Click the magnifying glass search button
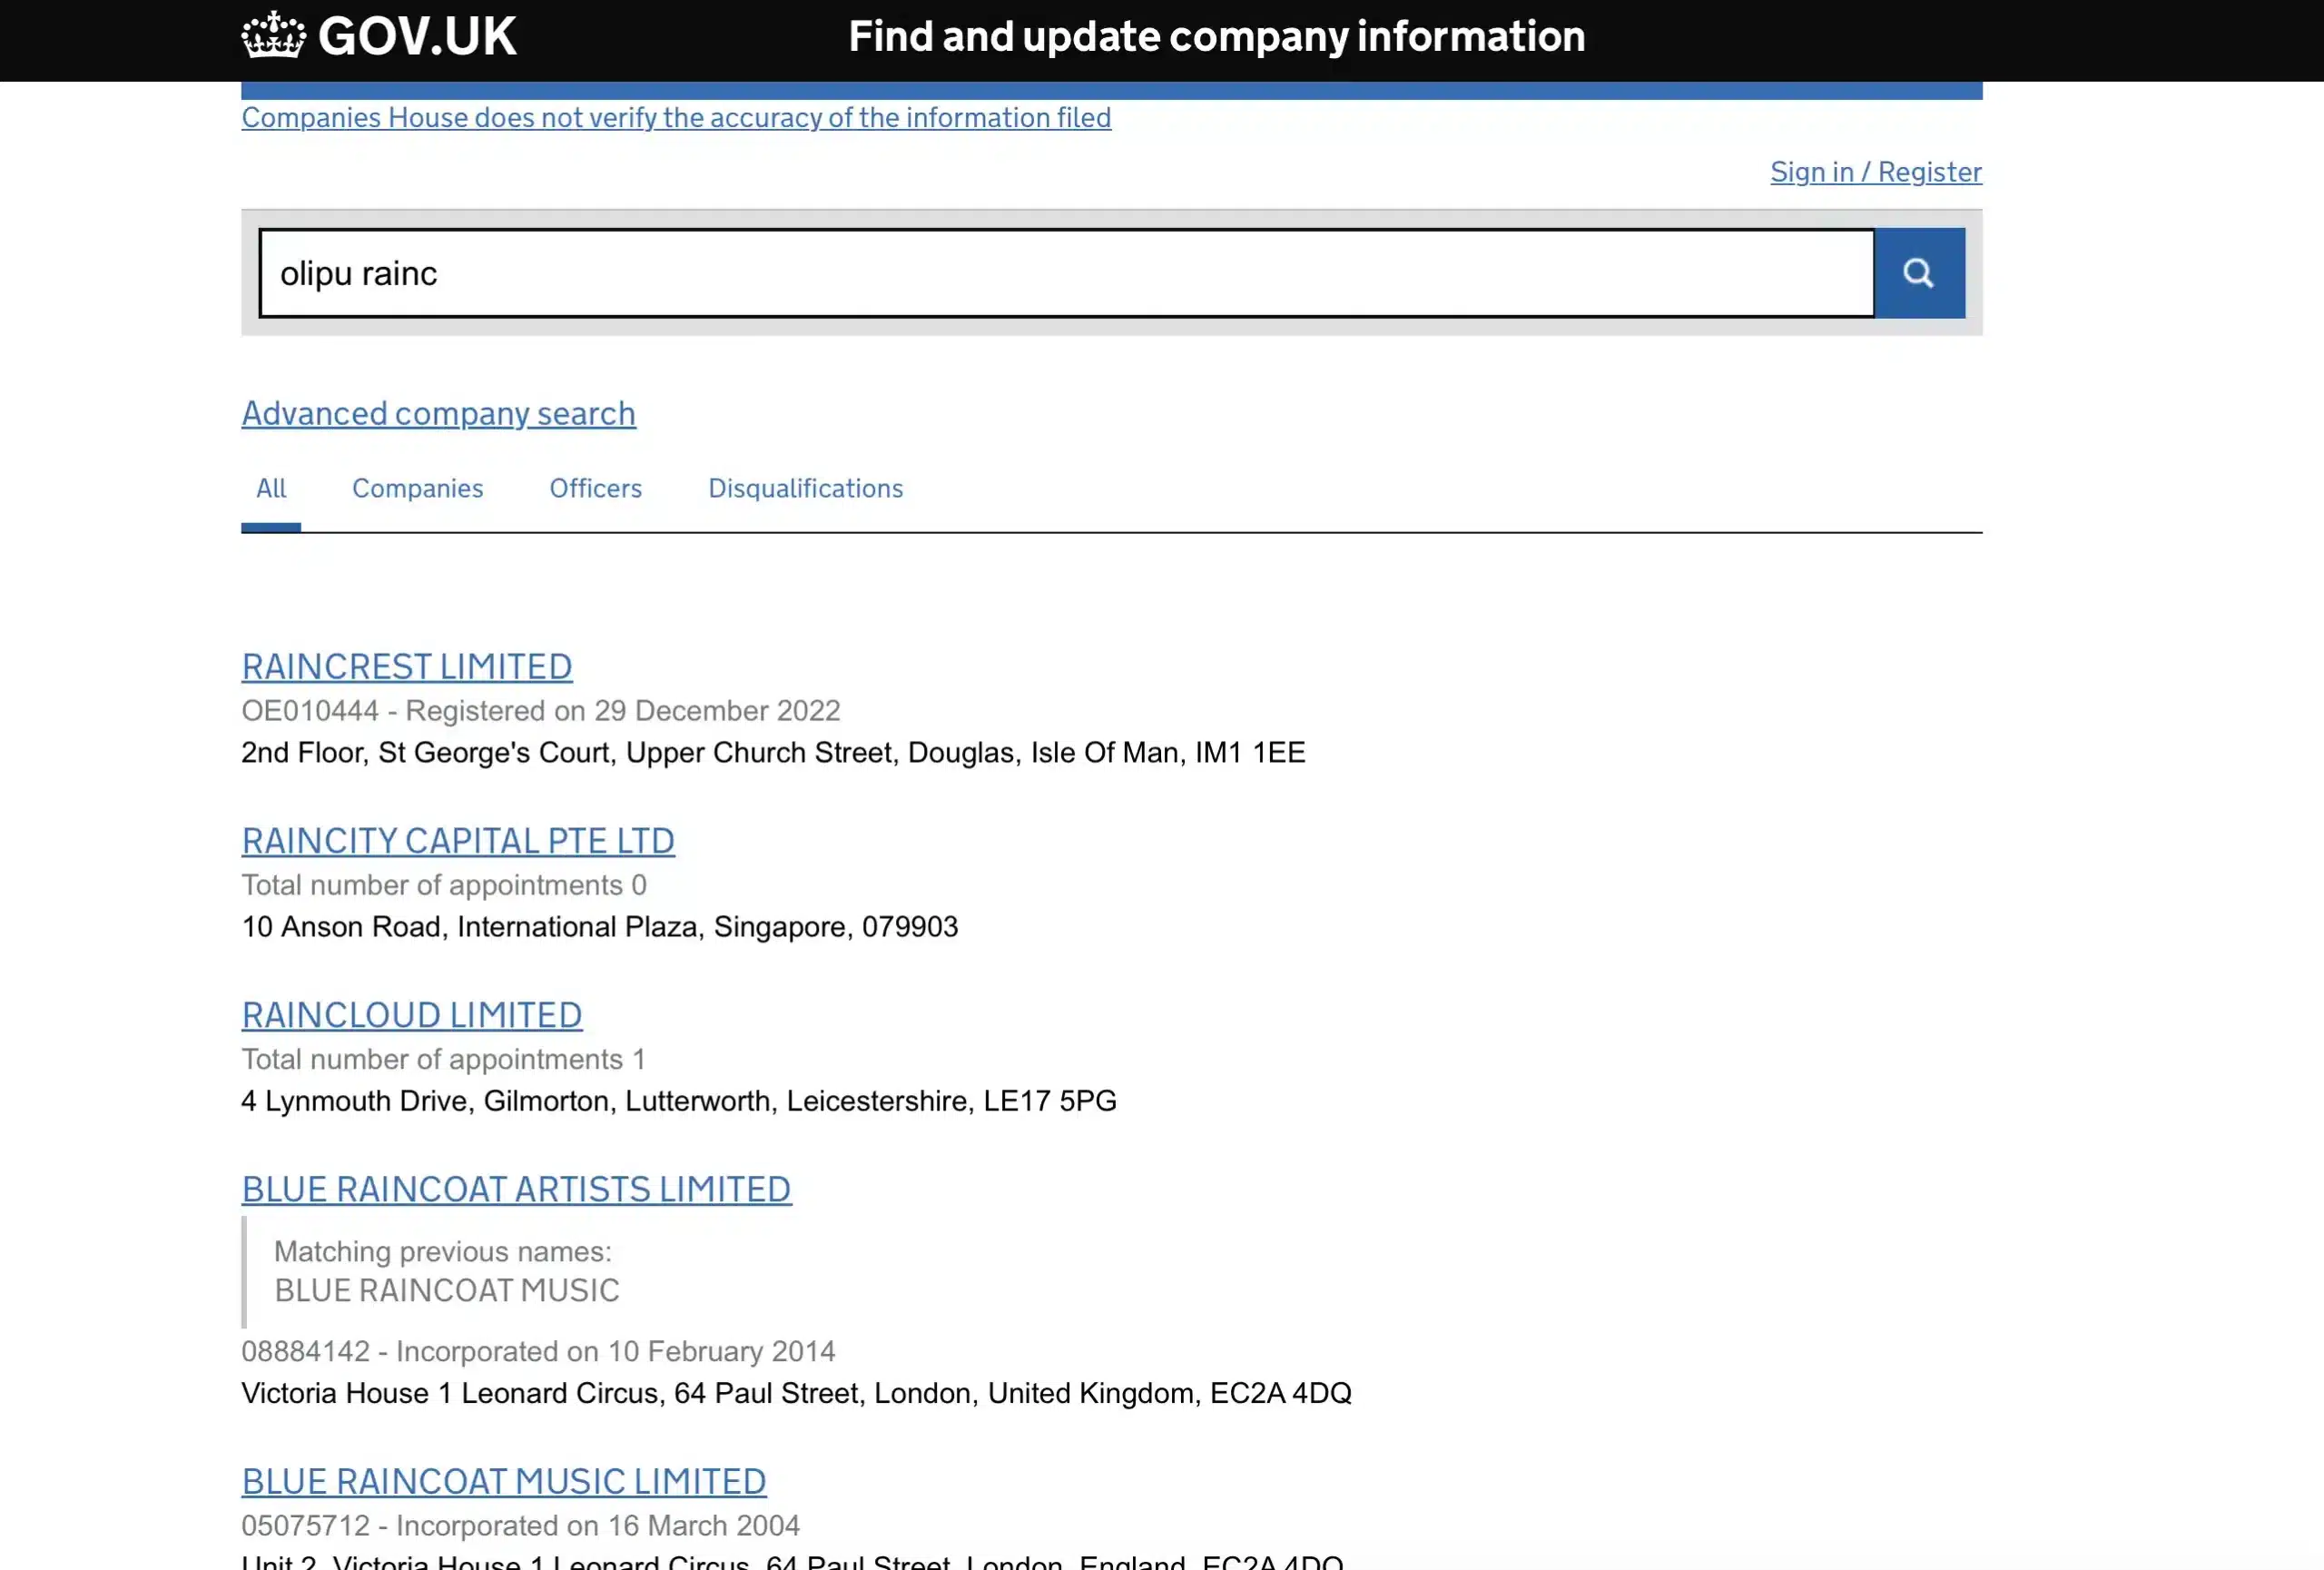The image size is (2324, 1570). tap(1919, 273)
